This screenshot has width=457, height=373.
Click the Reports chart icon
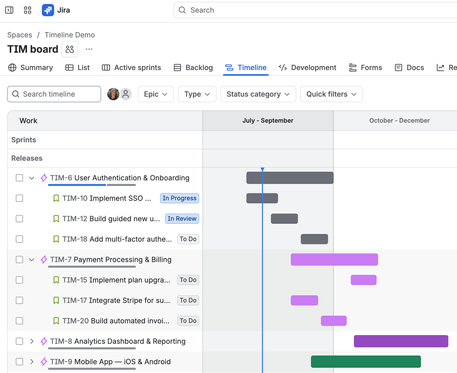coord(440,68)
